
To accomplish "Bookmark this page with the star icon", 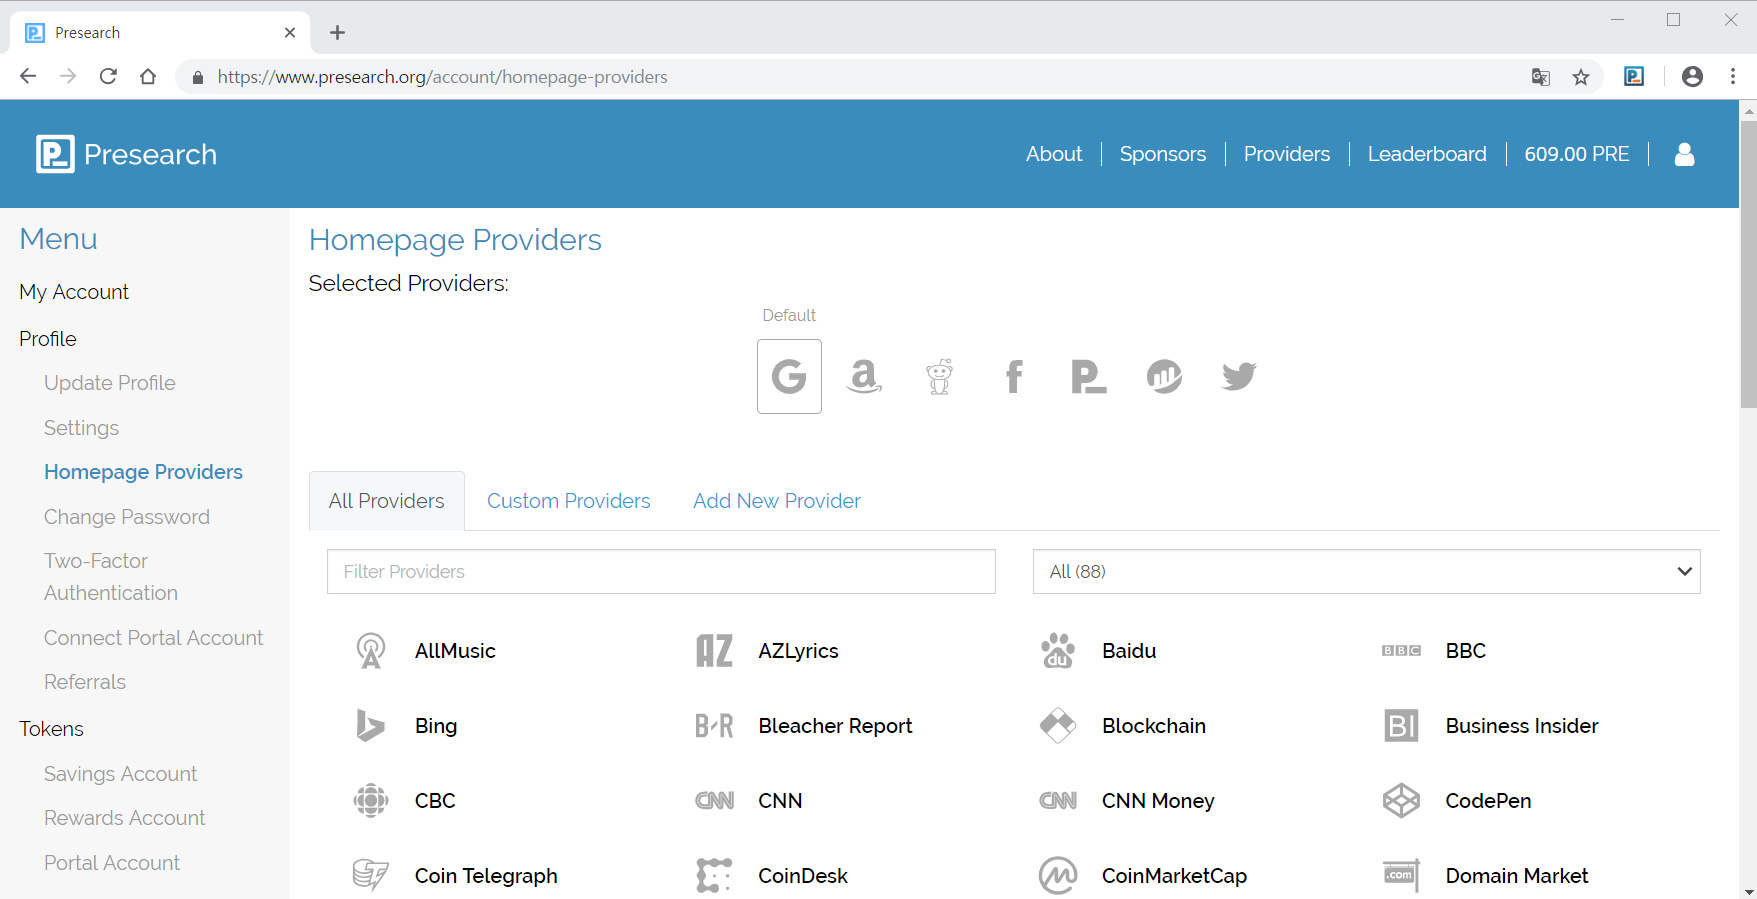I will 1581,77.
